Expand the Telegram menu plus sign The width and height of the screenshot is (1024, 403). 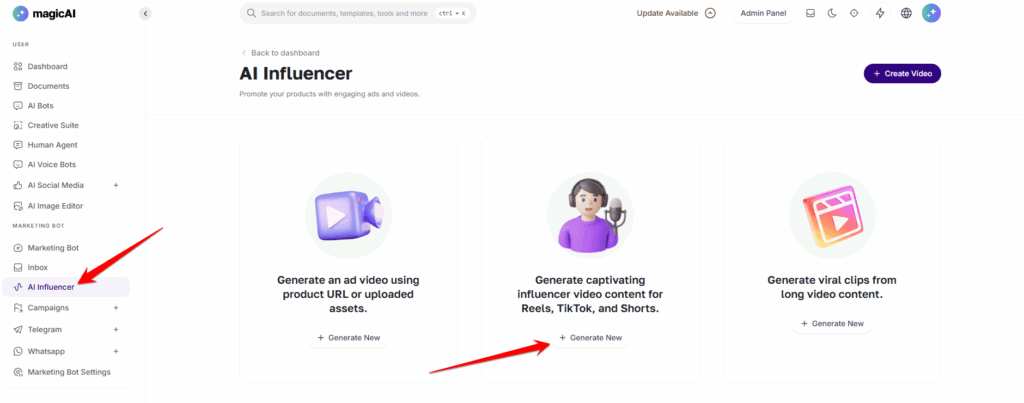(x=116, y=329)
